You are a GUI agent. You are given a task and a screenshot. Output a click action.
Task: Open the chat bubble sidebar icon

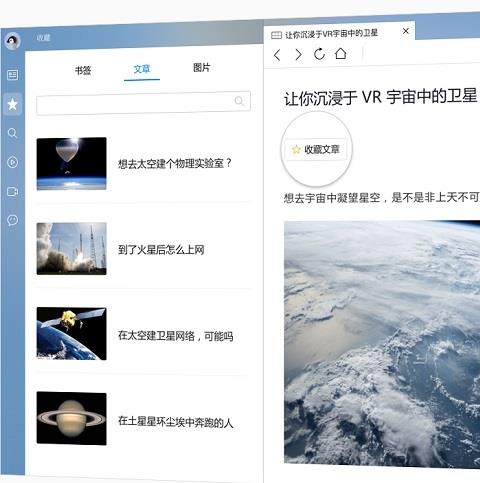(x=12, y=220)
